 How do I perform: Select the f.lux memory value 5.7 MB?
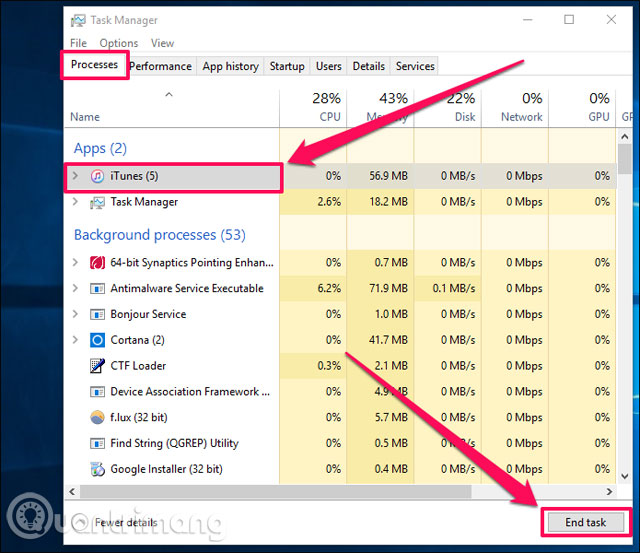tap(391, 417)
